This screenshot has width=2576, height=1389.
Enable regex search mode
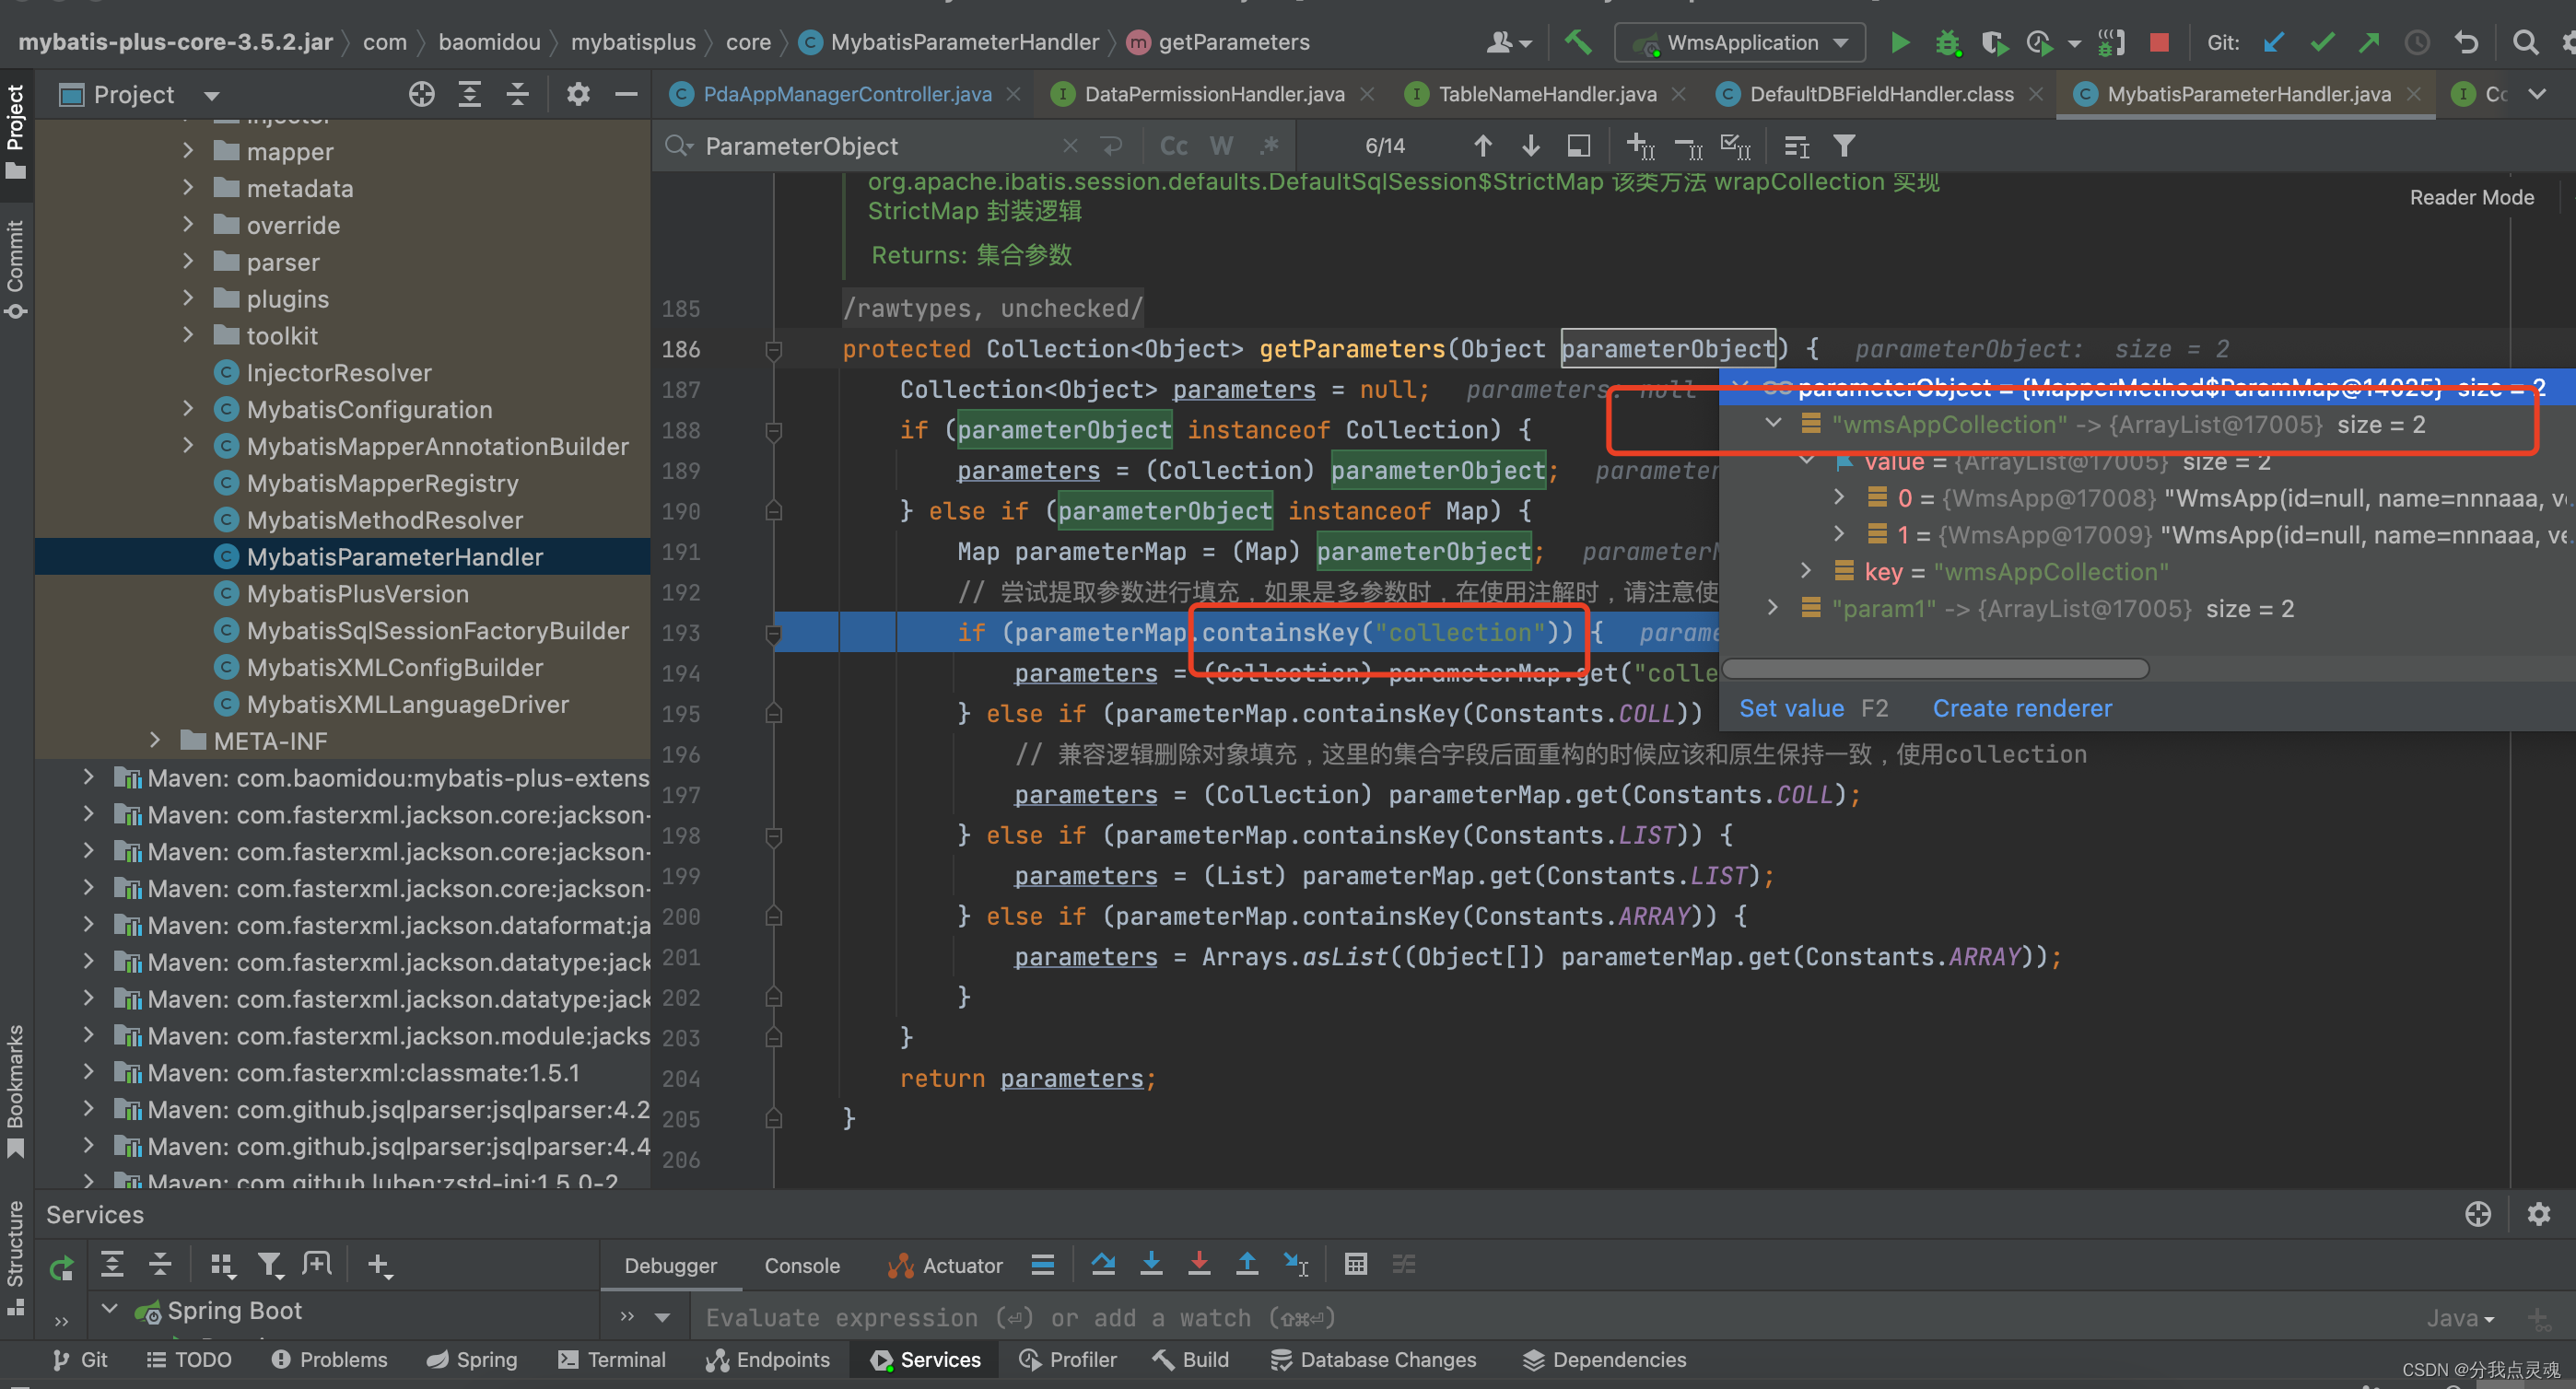(1269, 146)
